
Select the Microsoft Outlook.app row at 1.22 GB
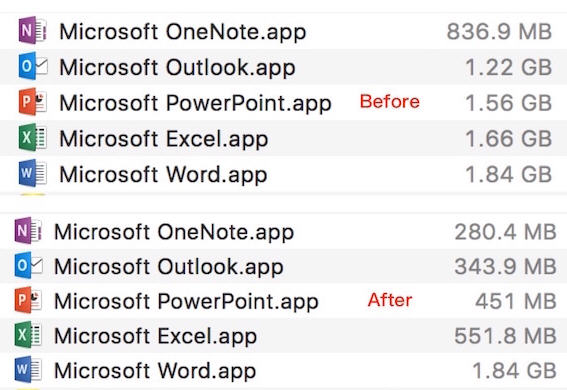pyautogui.click(x=284, y=67)
